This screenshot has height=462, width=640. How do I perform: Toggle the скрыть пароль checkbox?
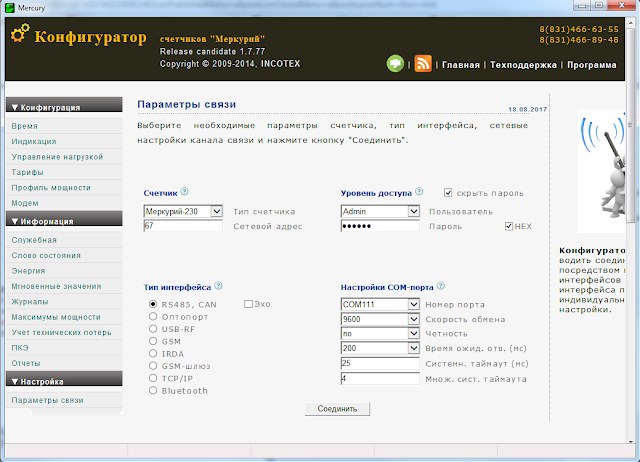[448, 192]
